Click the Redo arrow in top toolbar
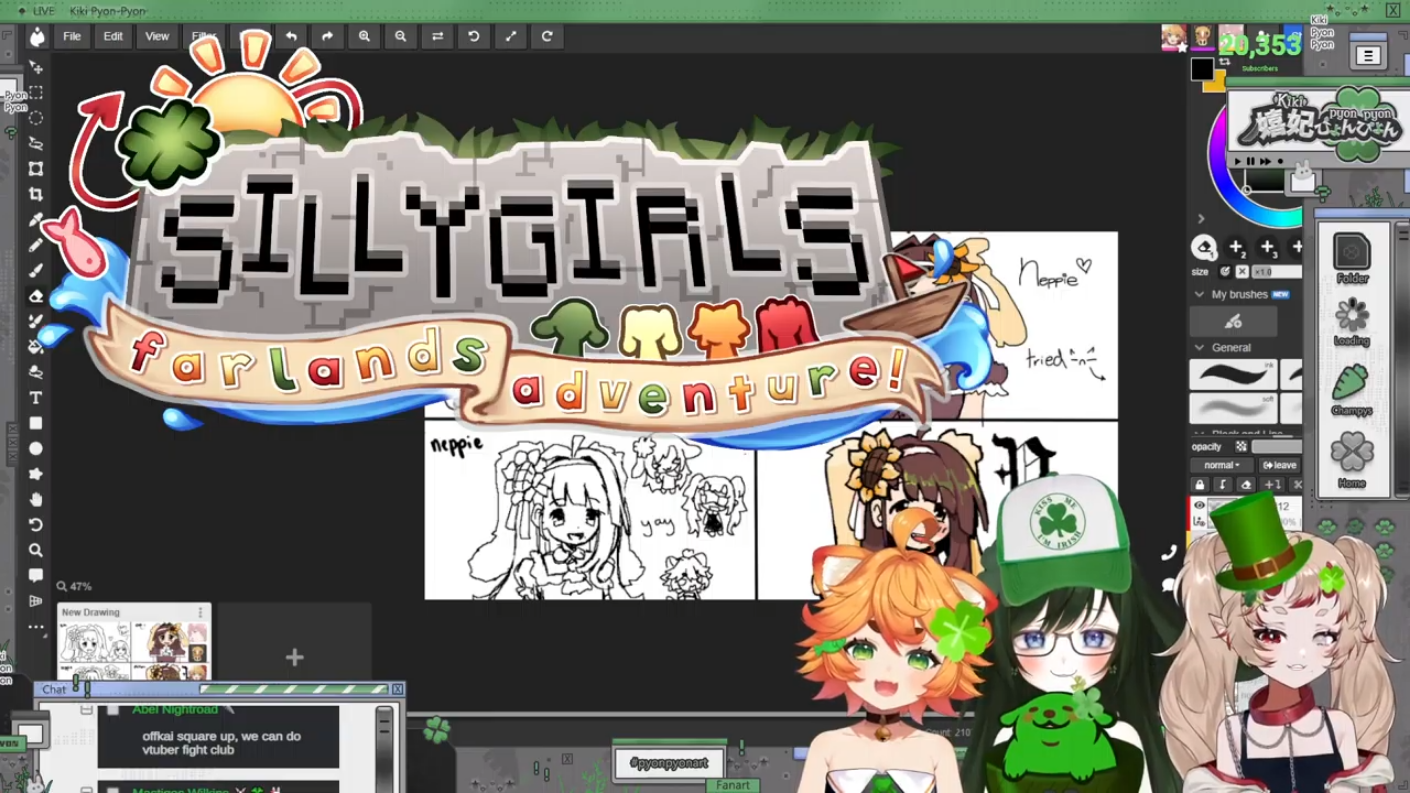1410x793 pixels. tap(327, 36)
